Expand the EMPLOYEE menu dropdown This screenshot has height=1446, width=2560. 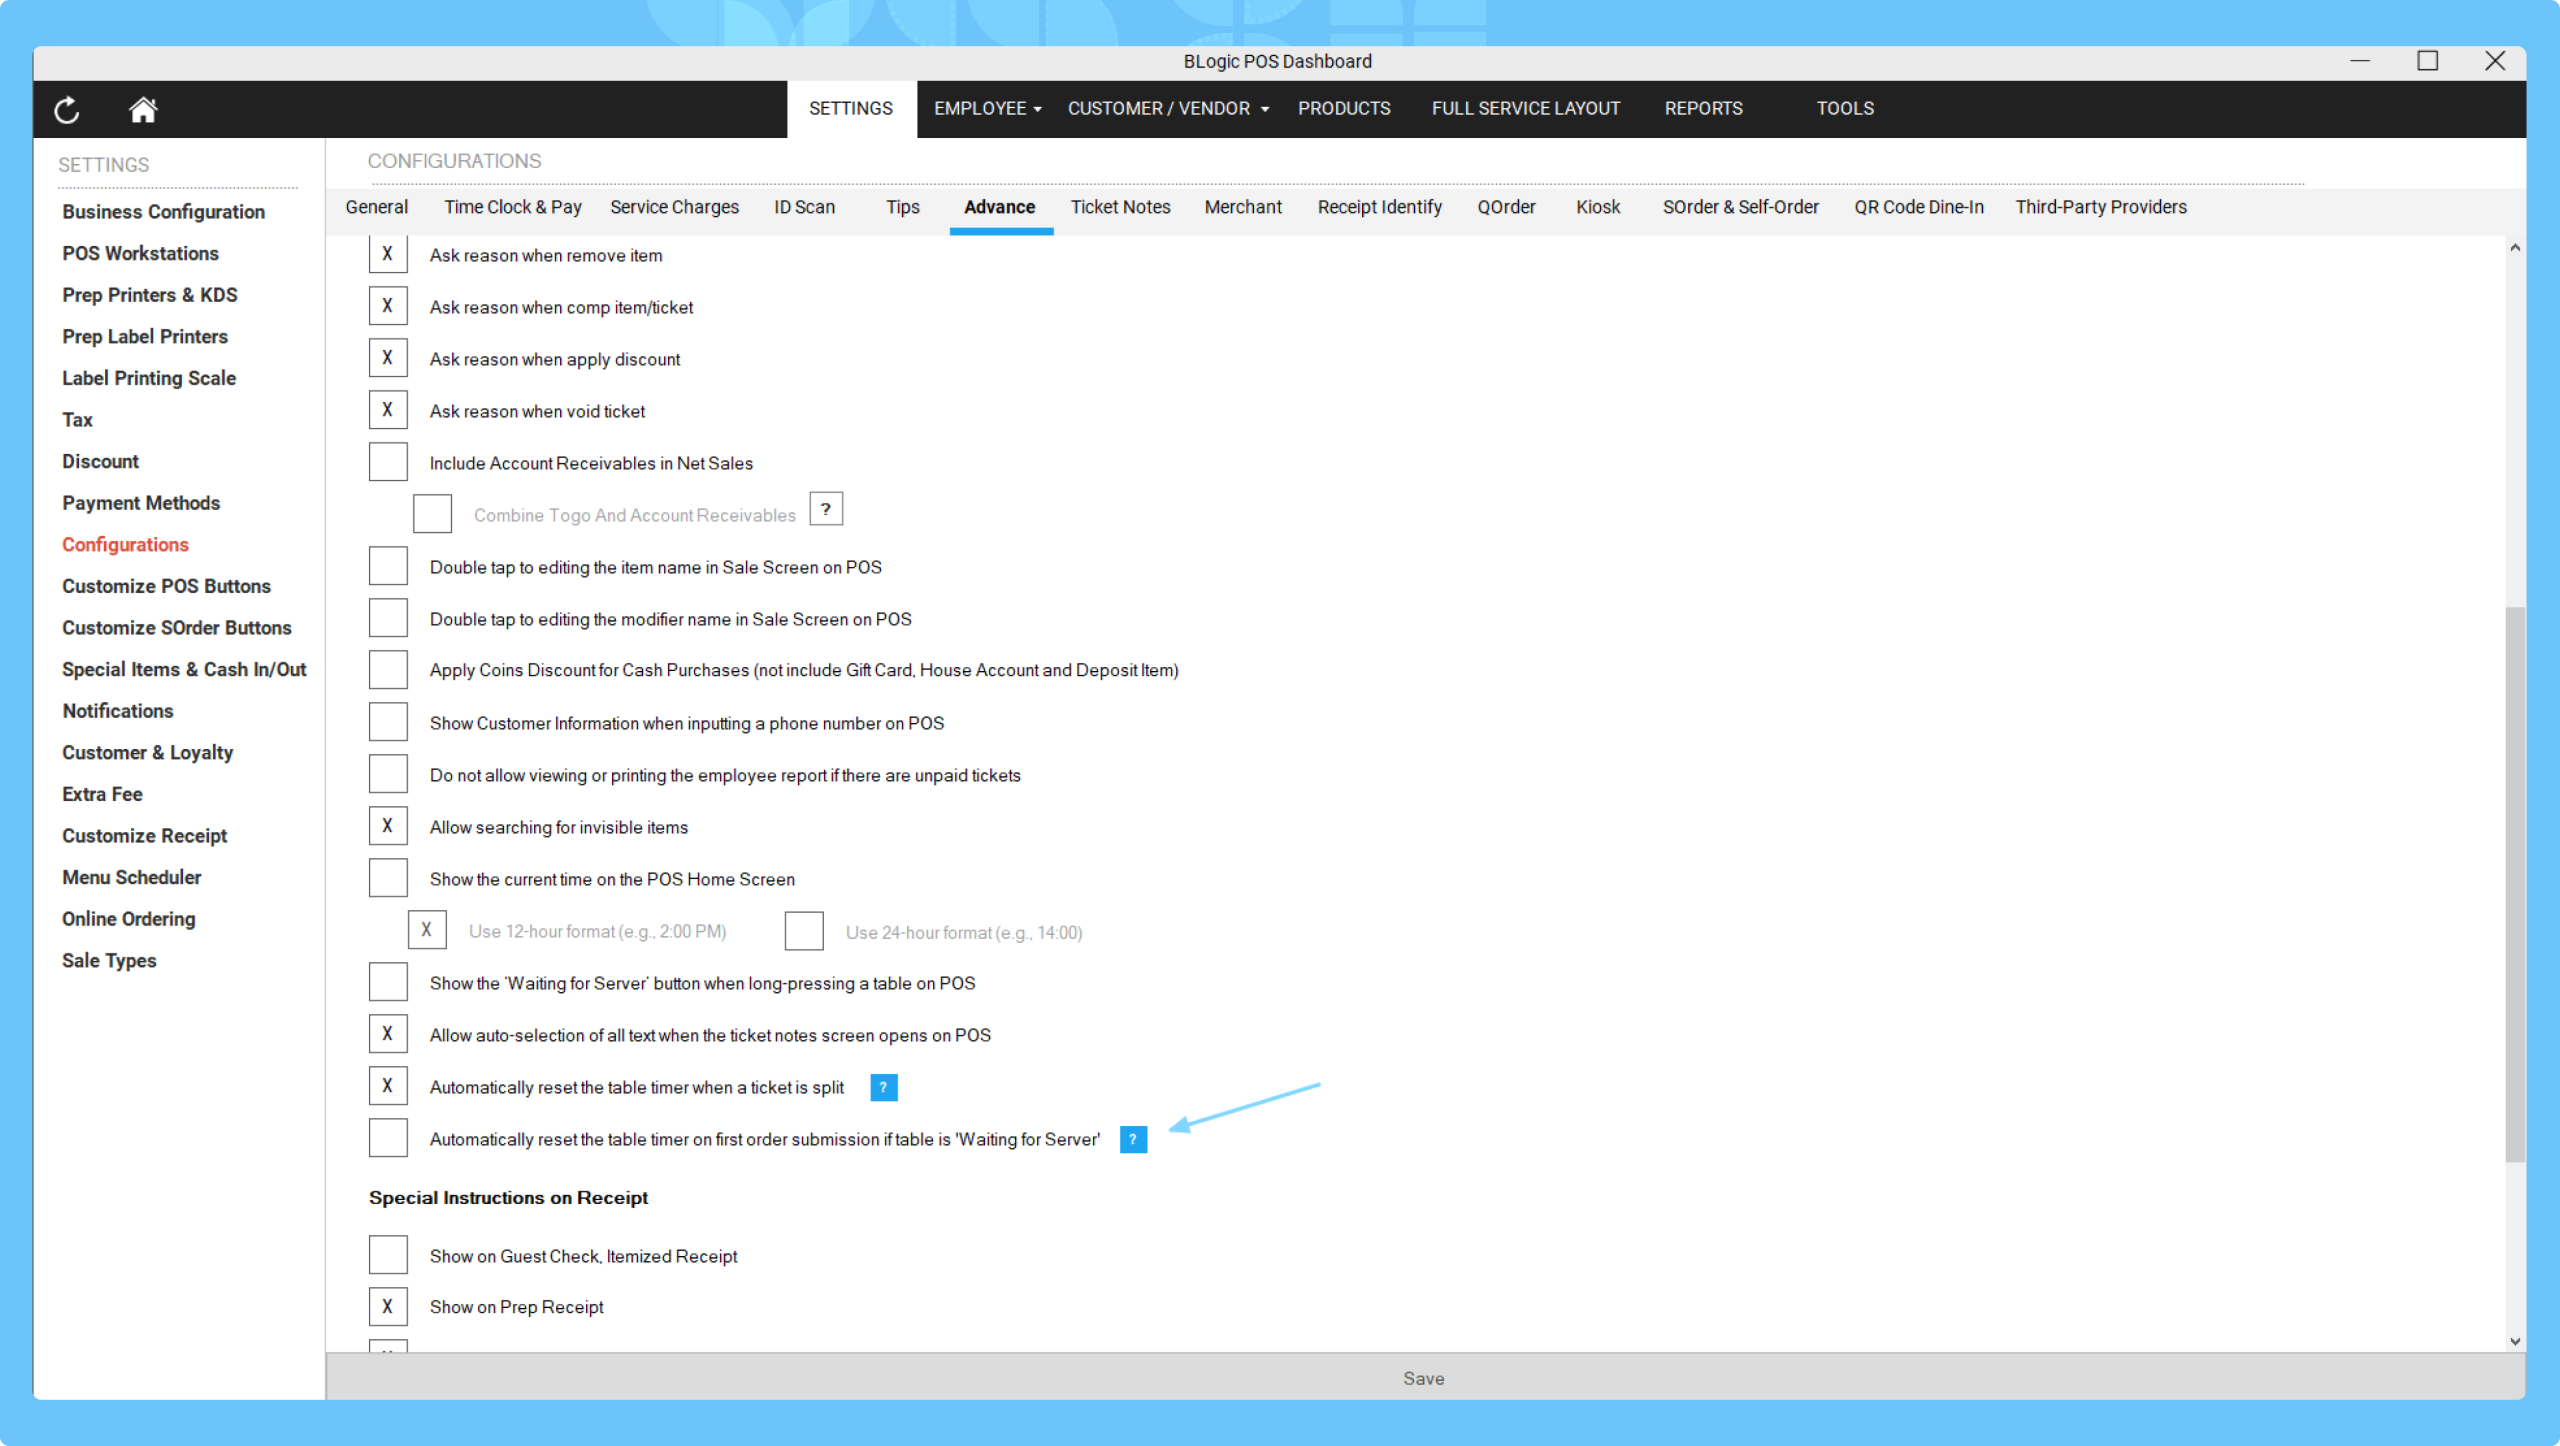988,108
